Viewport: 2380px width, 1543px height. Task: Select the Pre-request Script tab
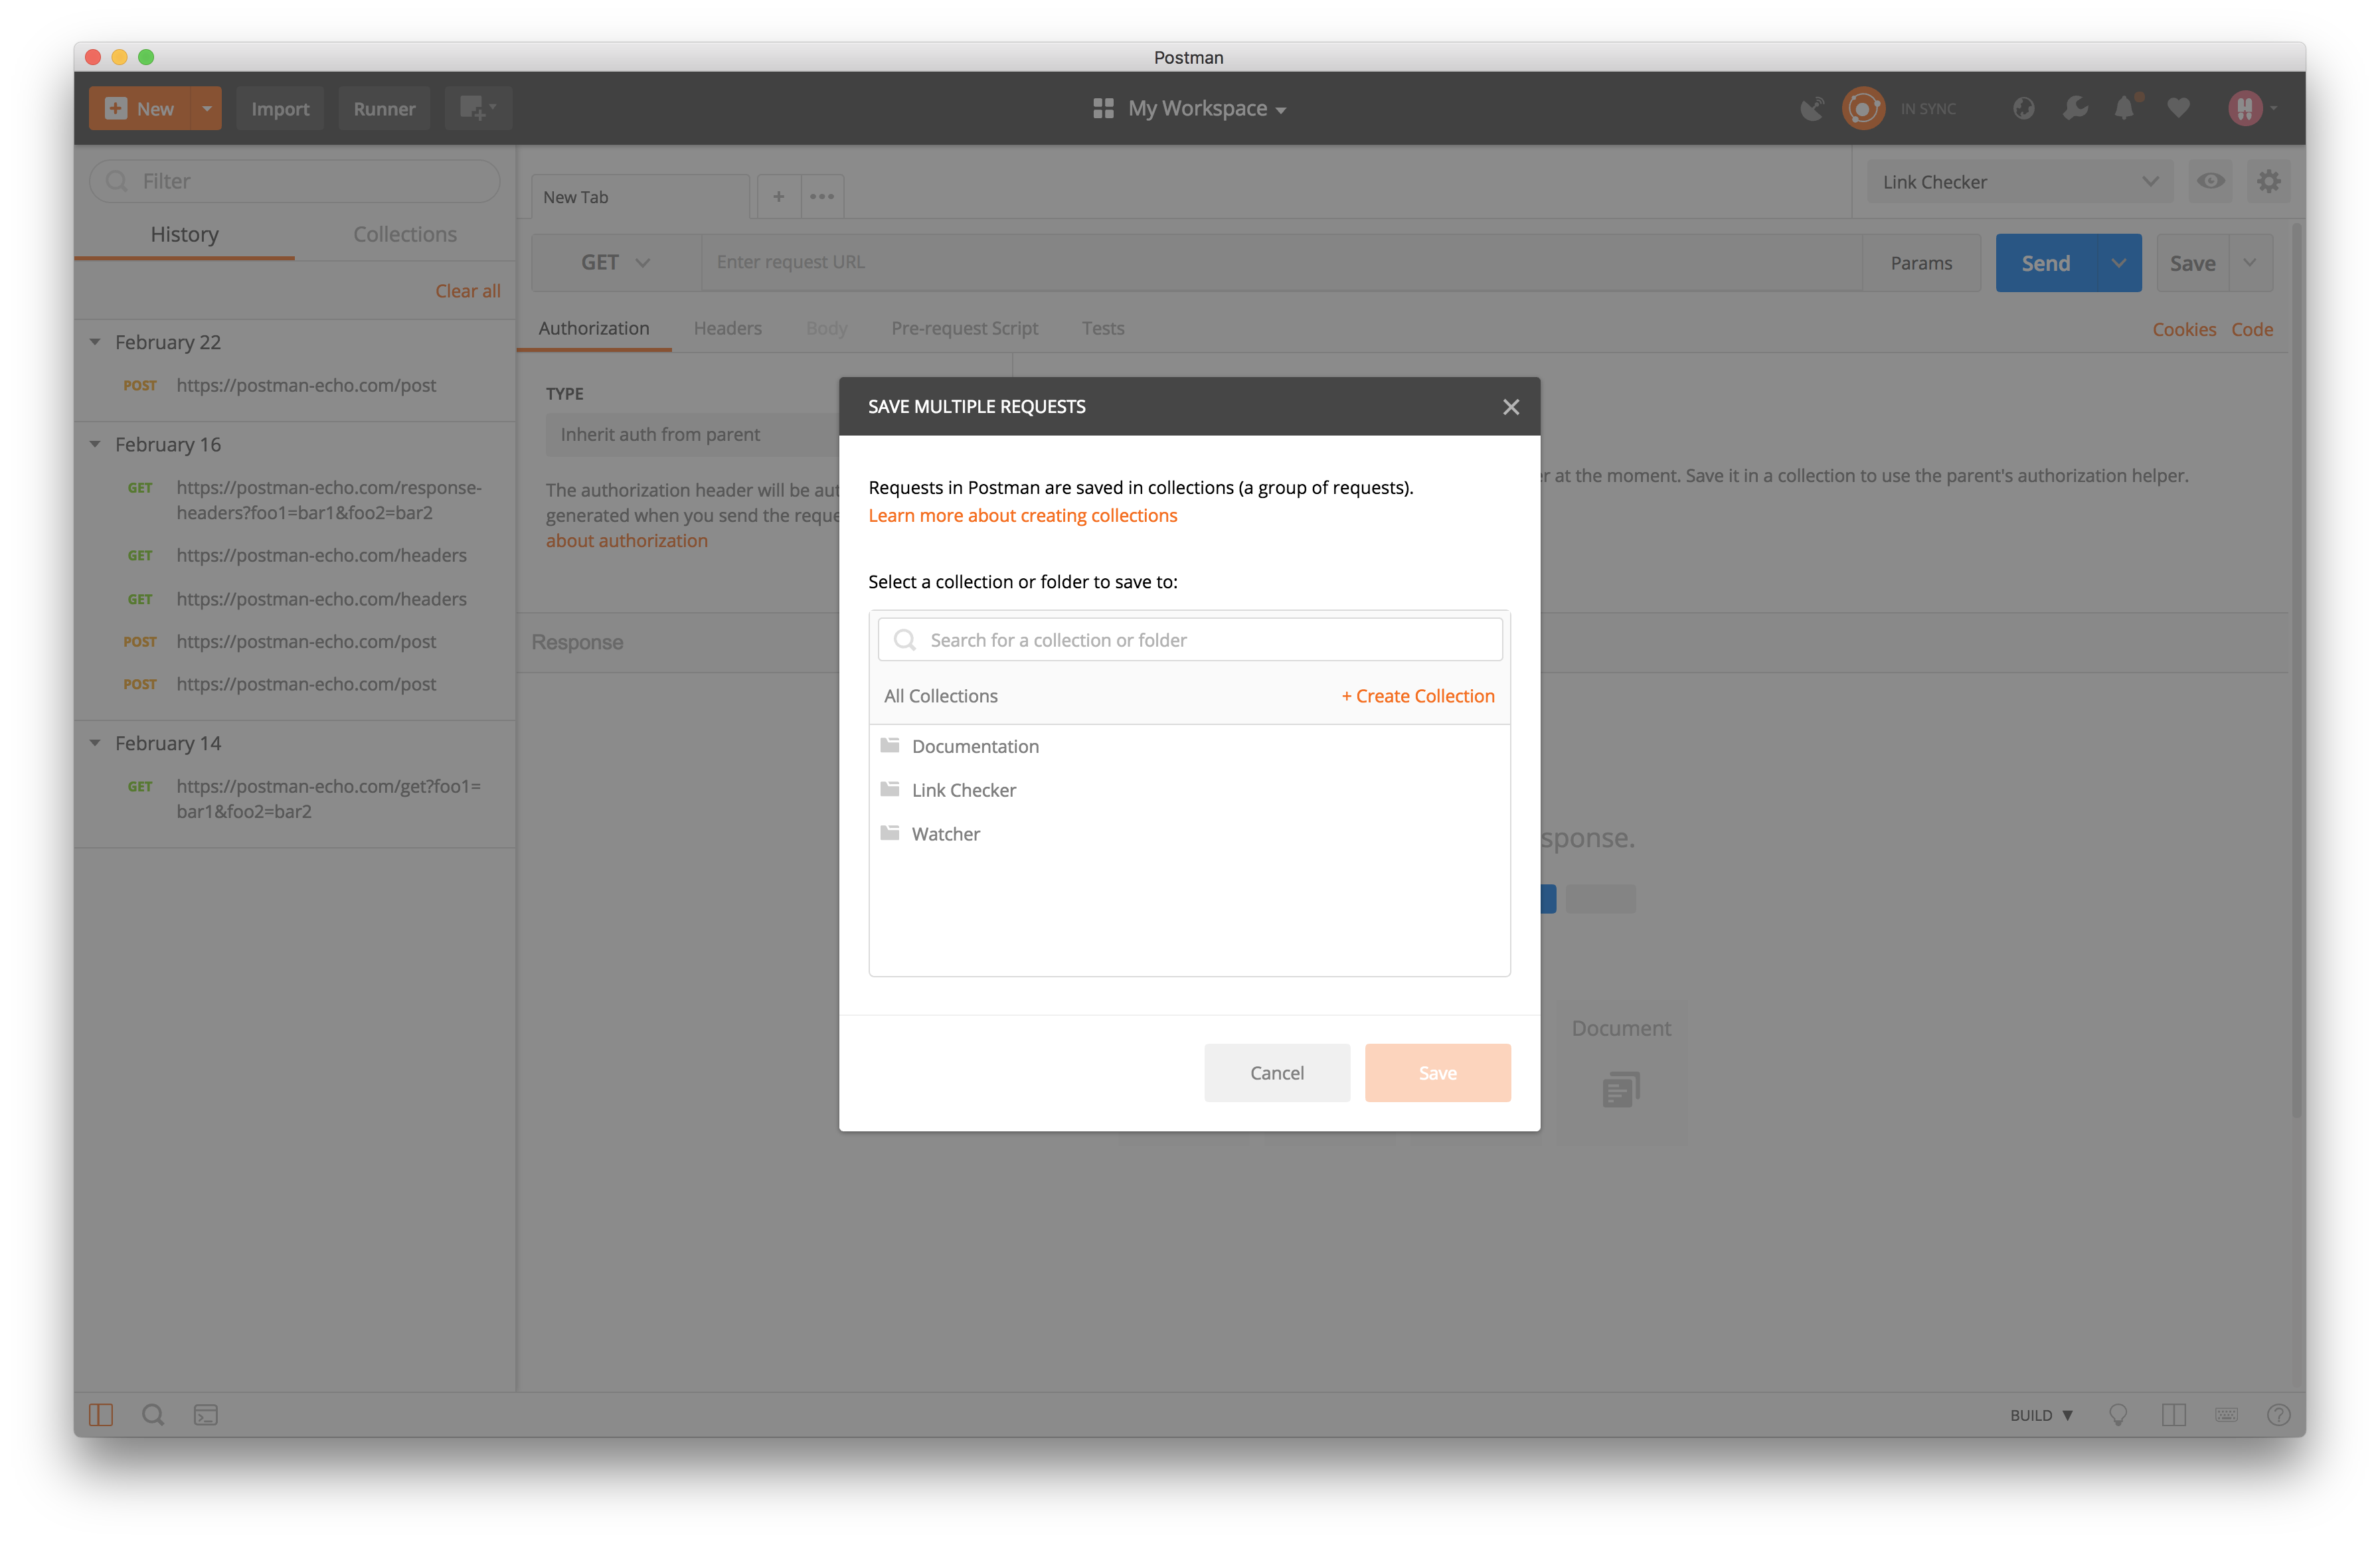coord(964,328)
